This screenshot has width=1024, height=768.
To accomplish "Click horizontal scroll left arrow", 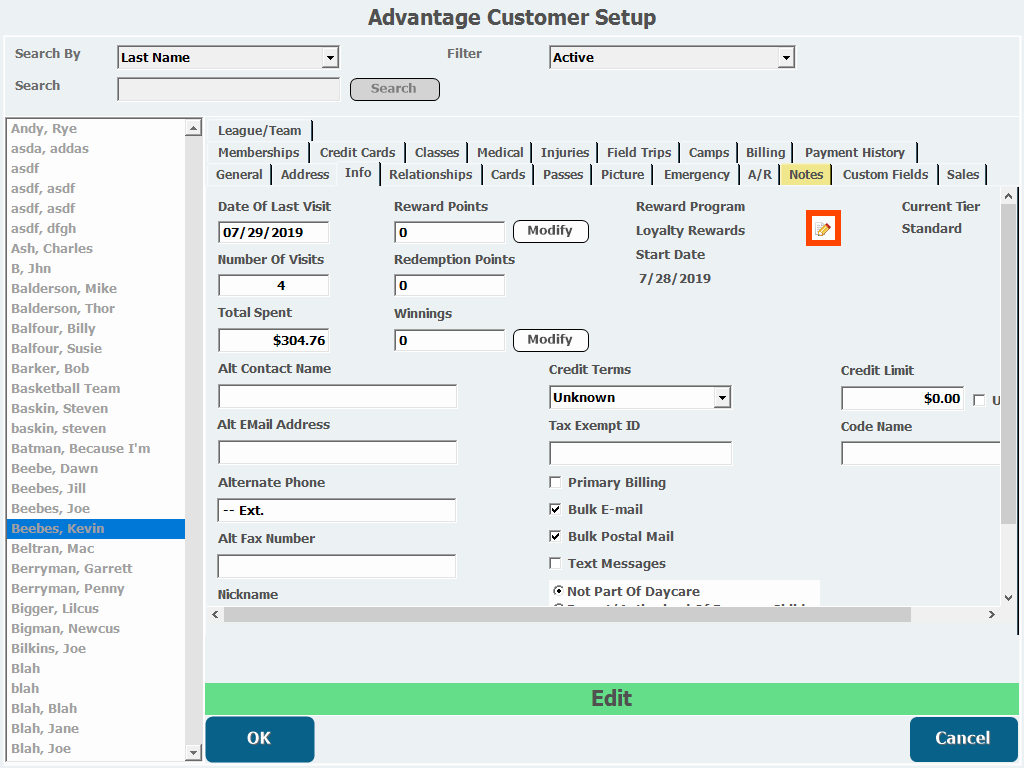I will [x=214, y=614].
